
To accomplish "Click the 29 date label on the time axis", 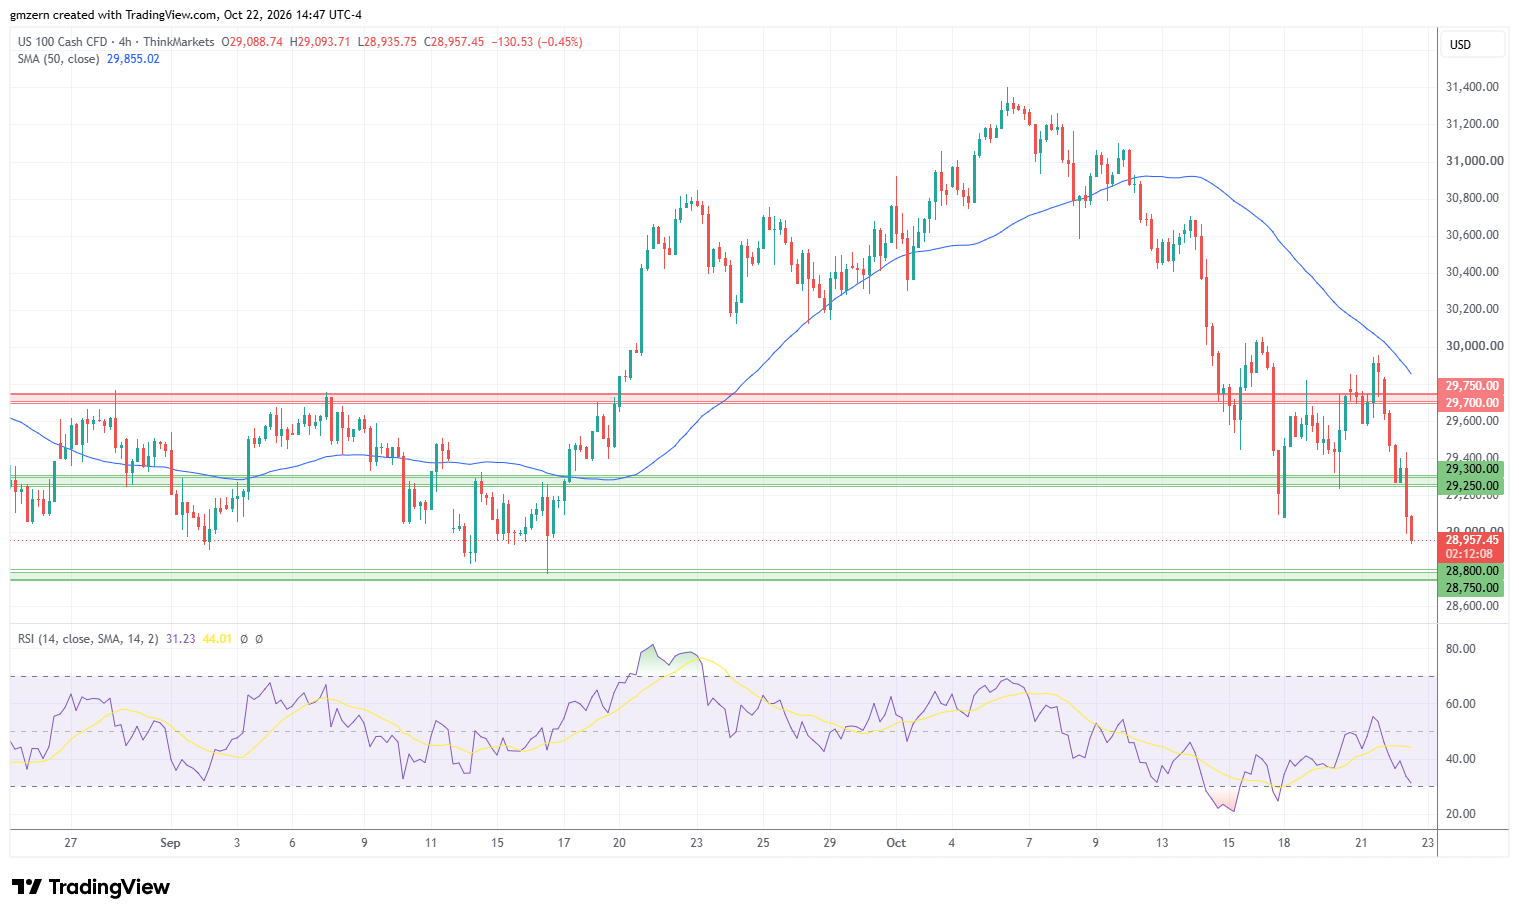I will [x=829, y=843].
